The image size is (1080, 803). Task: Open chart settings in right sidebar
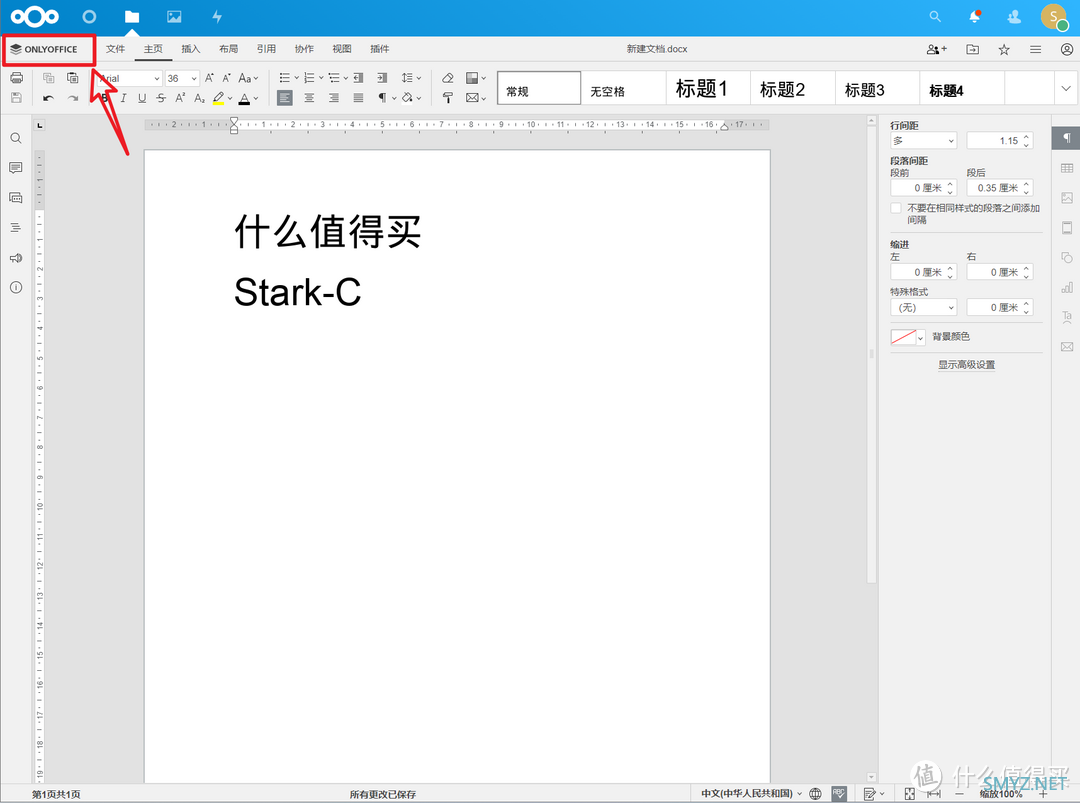pos(1067,287)
